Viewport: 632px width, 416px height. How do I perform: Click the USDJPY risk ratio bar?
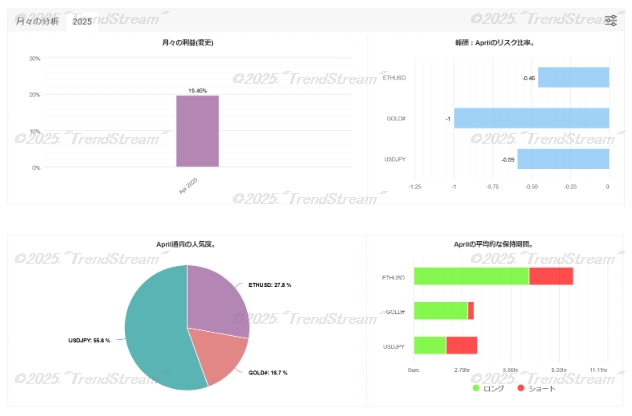tap(563, 159)
